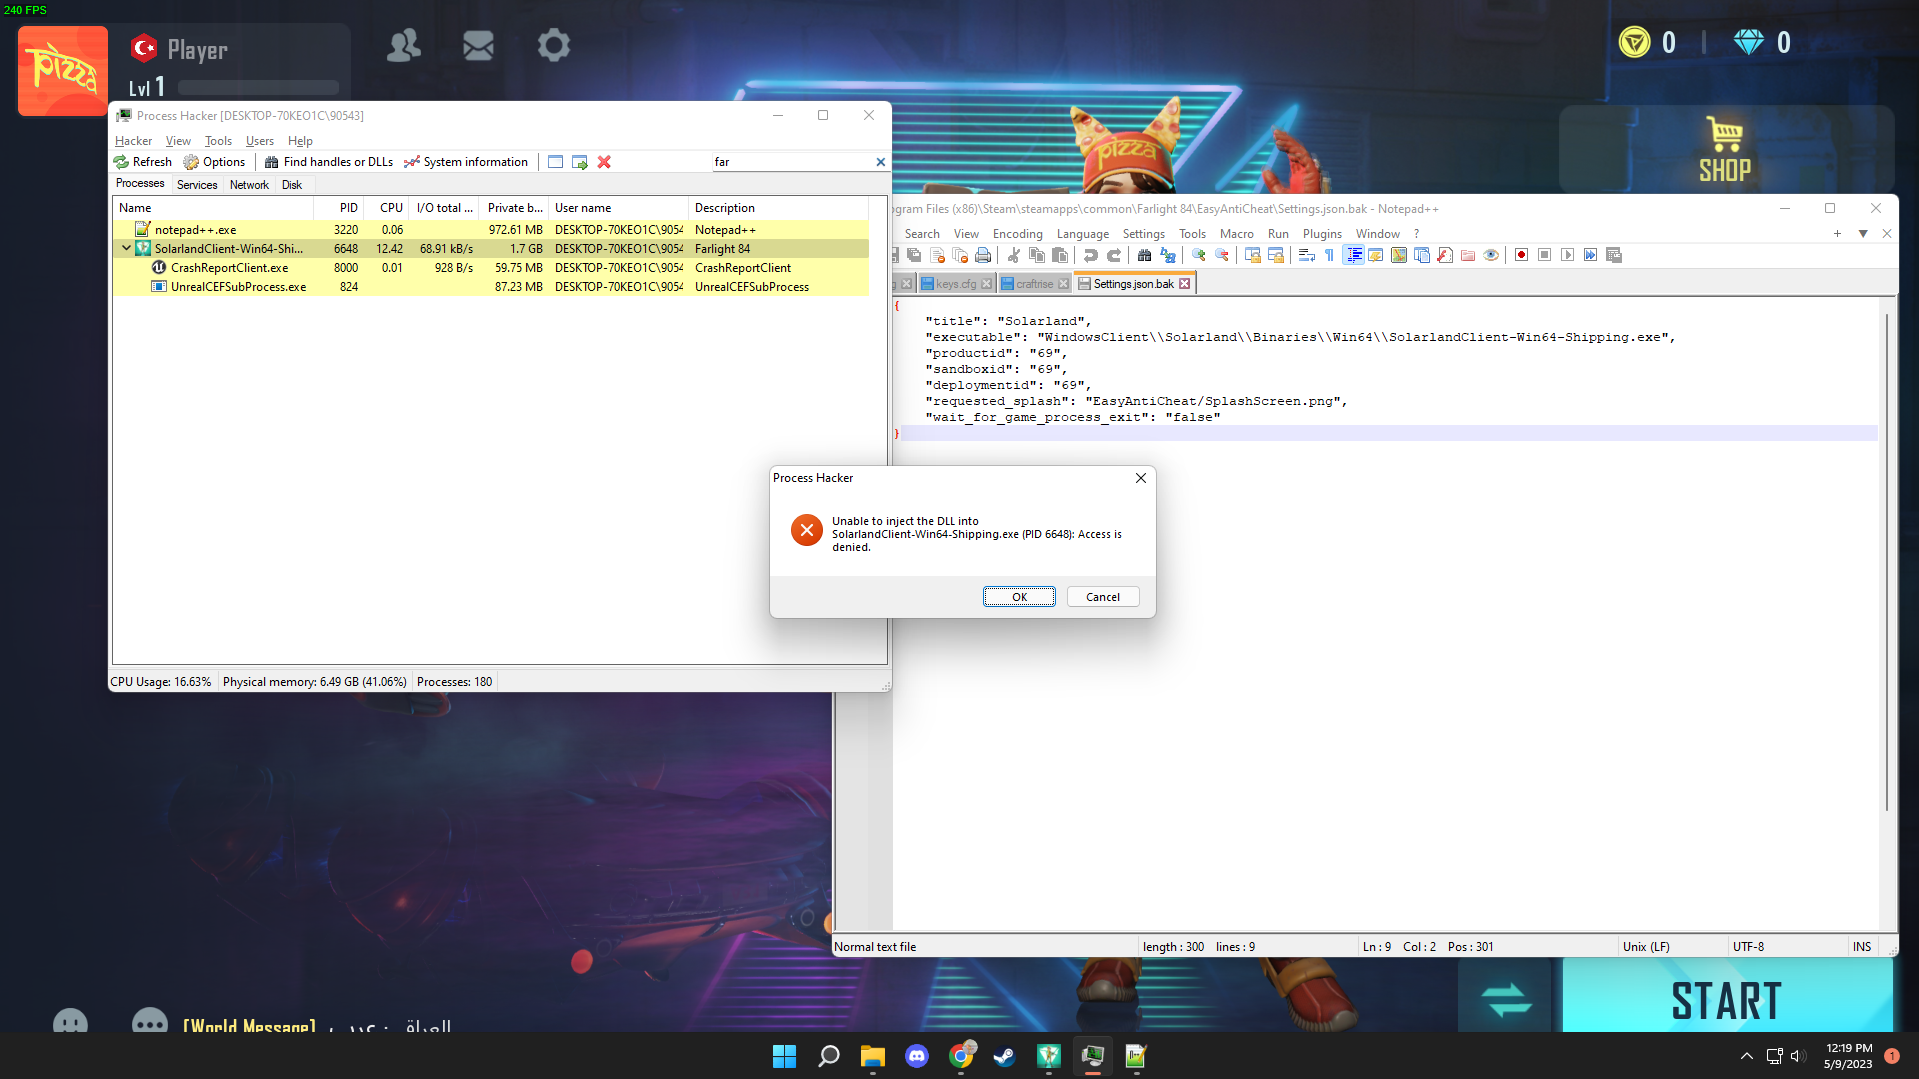The height and width of the screenshot is (1079, 1919).
Task: Open Find handles or DLLs
Action: coord(329,162)
